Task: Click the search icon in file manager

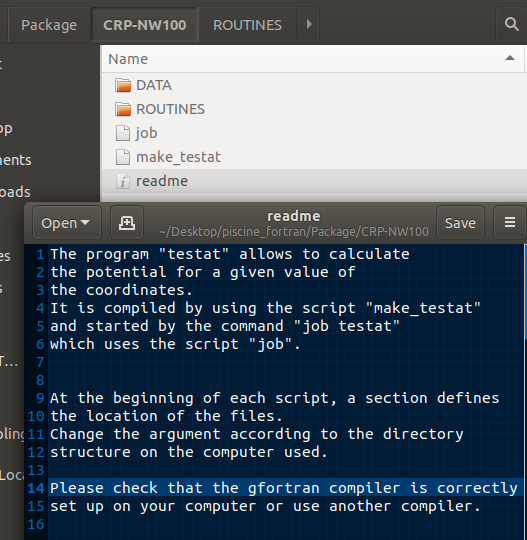Action: [x=512, y=24]
